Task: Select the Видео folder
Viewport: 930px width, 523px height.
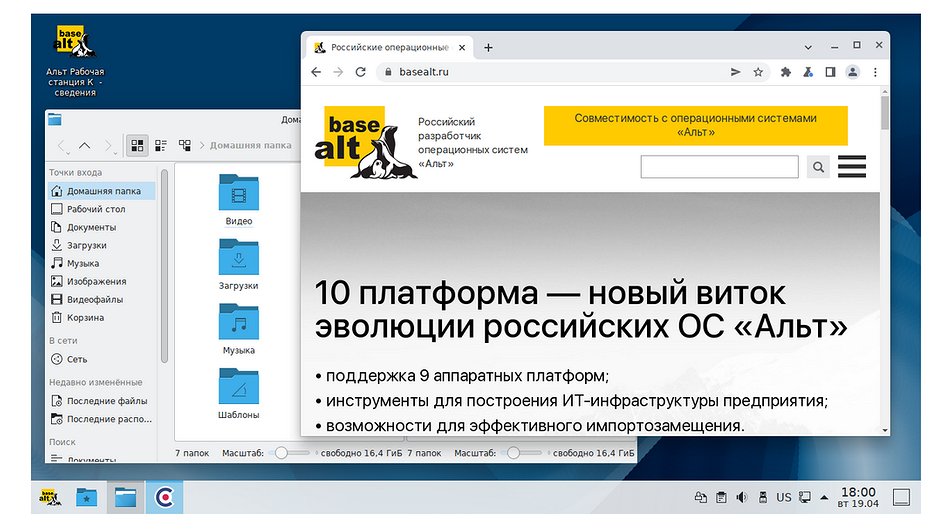Action: click(x=238, y=200)
